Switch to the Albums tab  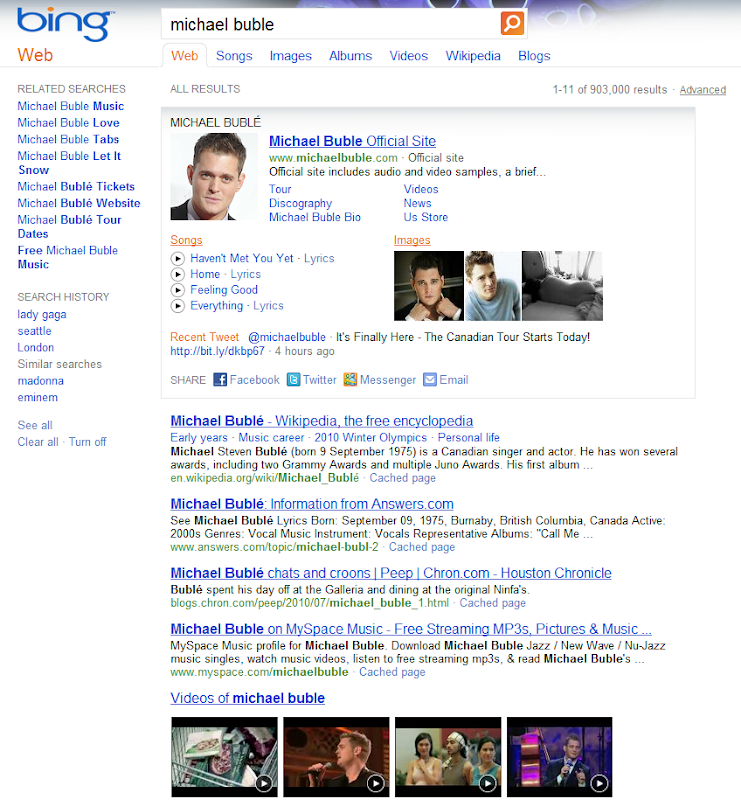[351, 56]
